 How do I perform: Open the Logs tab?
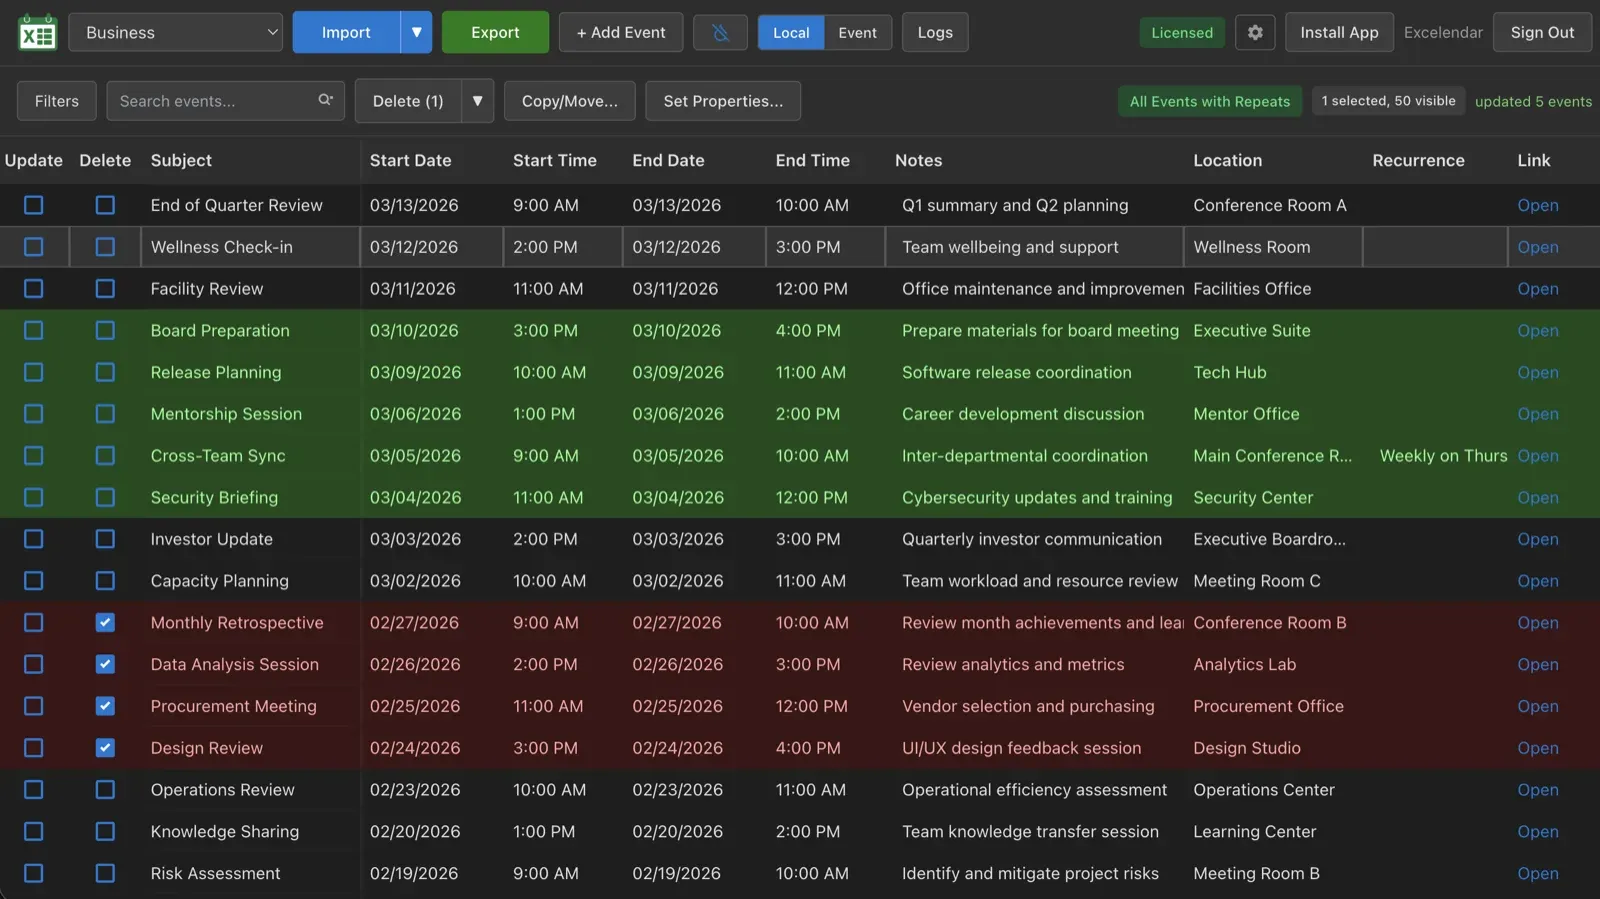tap(935, 32)
